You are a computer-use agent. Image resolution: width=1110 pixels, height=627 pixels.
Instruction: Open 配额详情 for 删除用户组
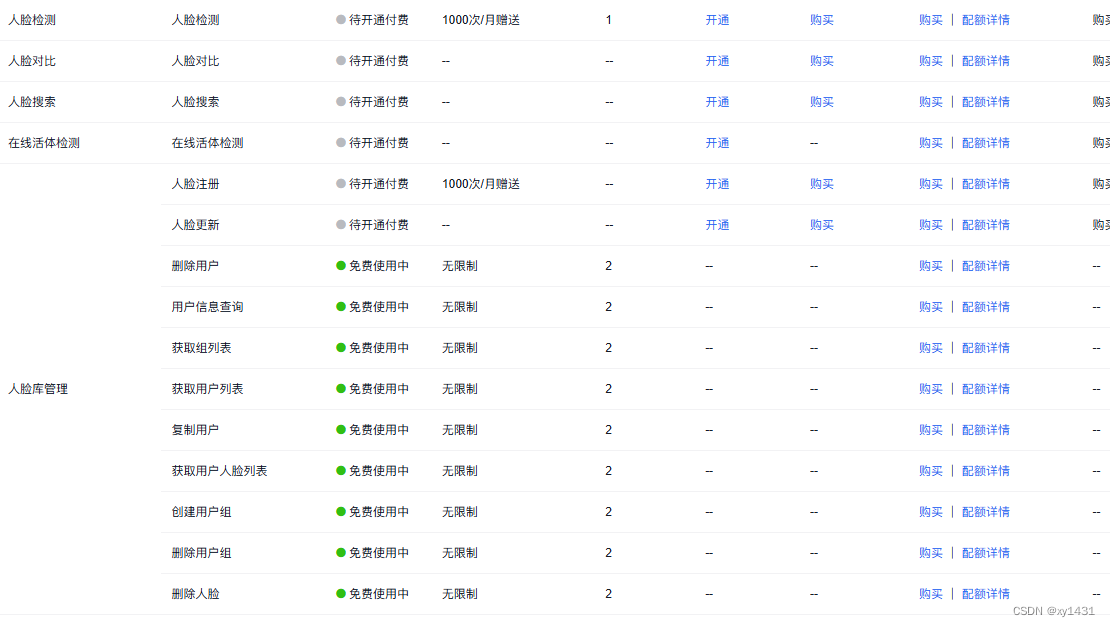click(x=986, y=552)
